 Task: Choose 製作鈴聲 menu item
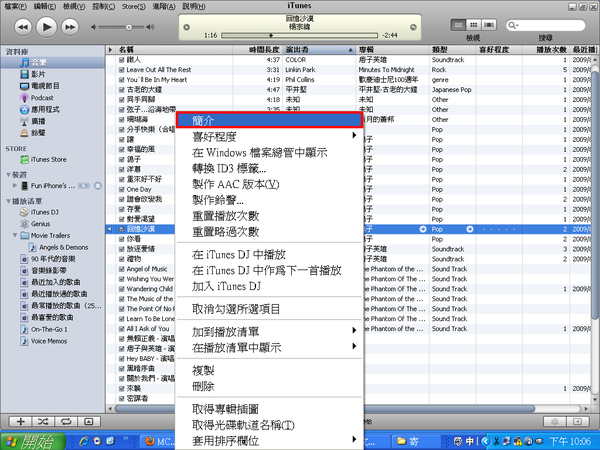click(269, 200)
